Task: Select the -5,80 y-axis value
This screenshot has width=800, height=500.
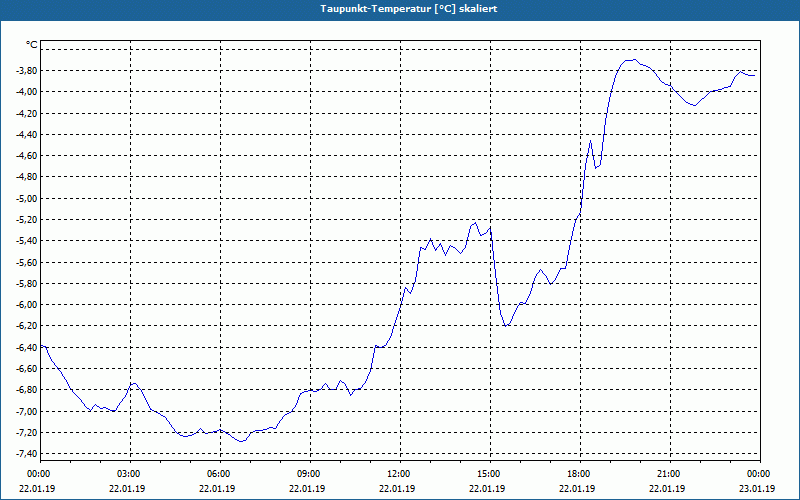Action: coord(27,284)
